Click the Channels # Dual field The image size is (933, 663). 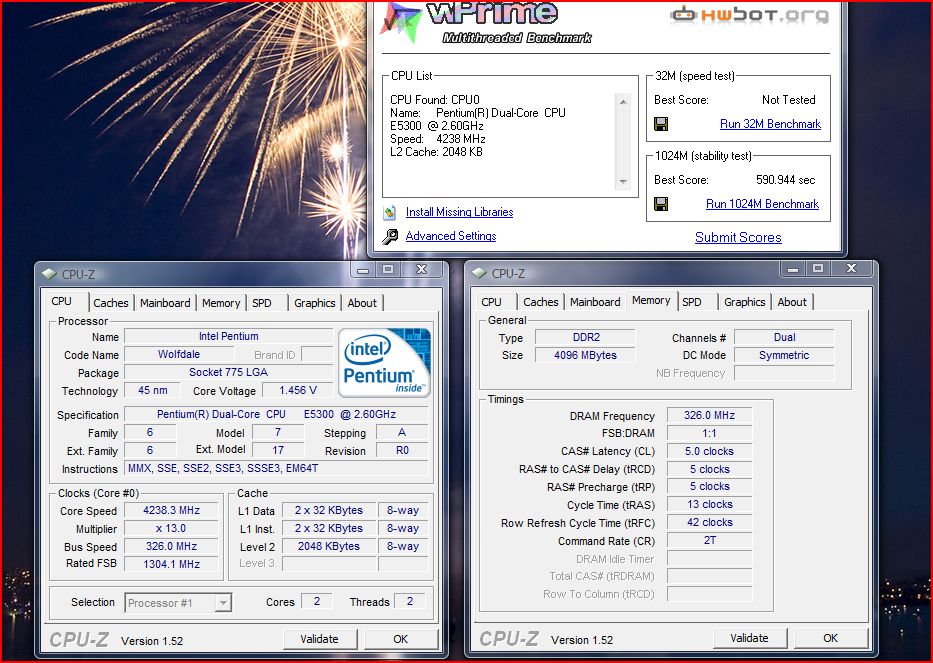784,337
